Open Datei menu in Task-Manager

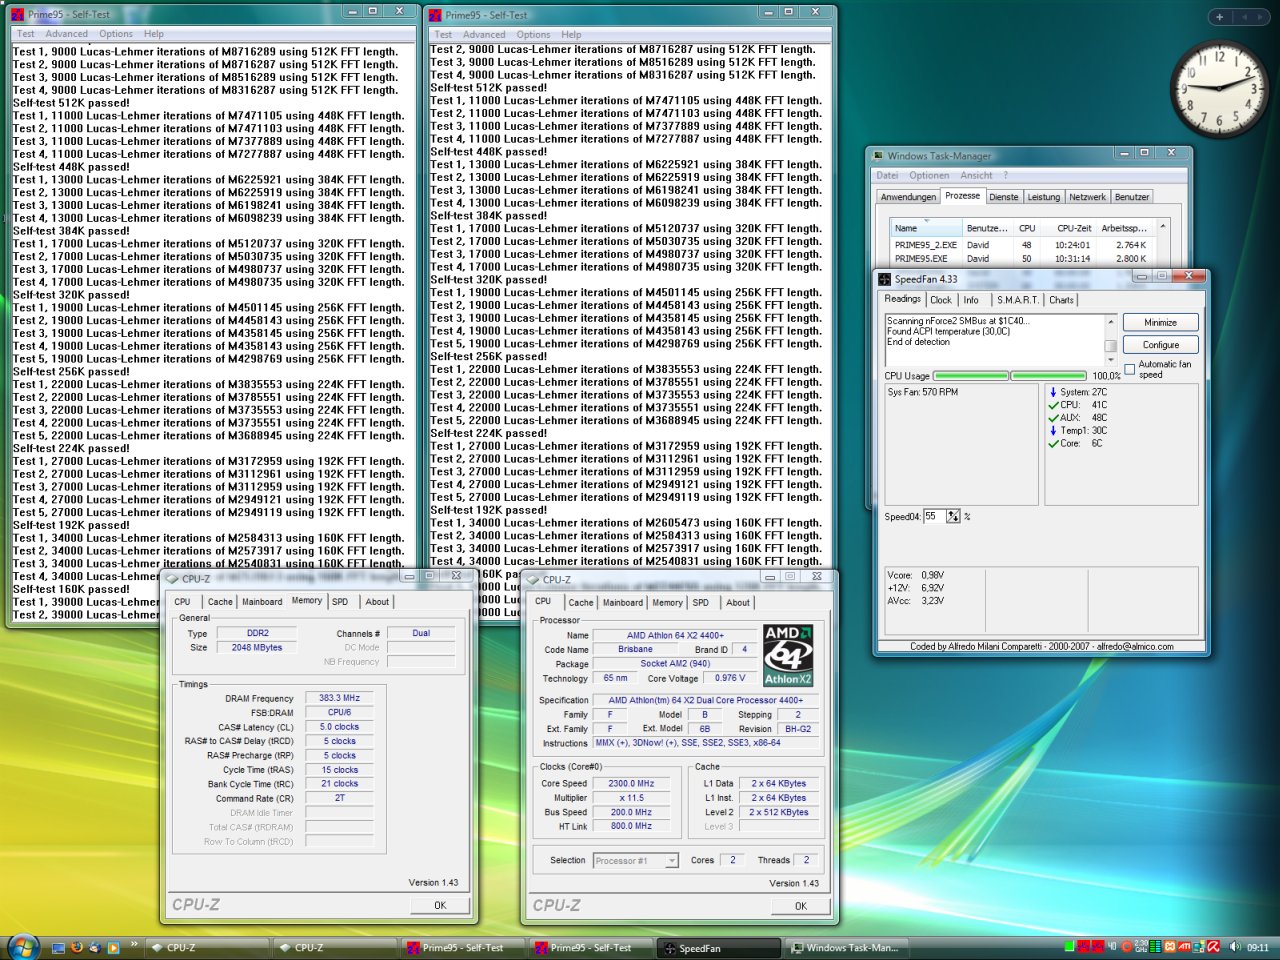click(888, 175)
